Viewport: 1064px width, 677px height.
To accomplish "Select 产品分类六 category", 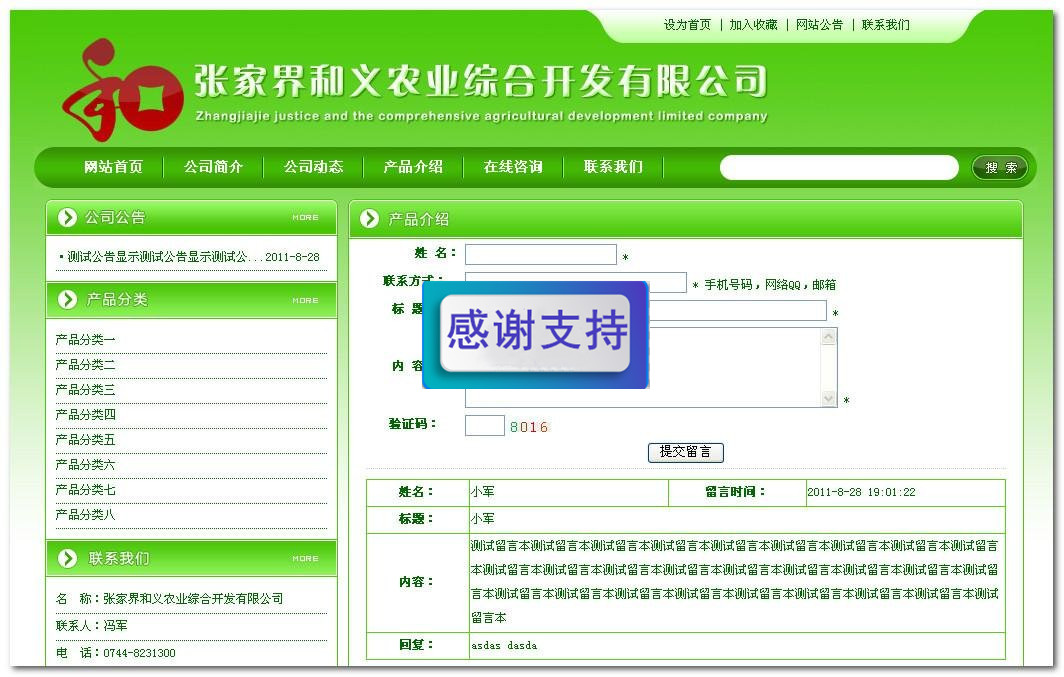I will click(x=86, y=465).
